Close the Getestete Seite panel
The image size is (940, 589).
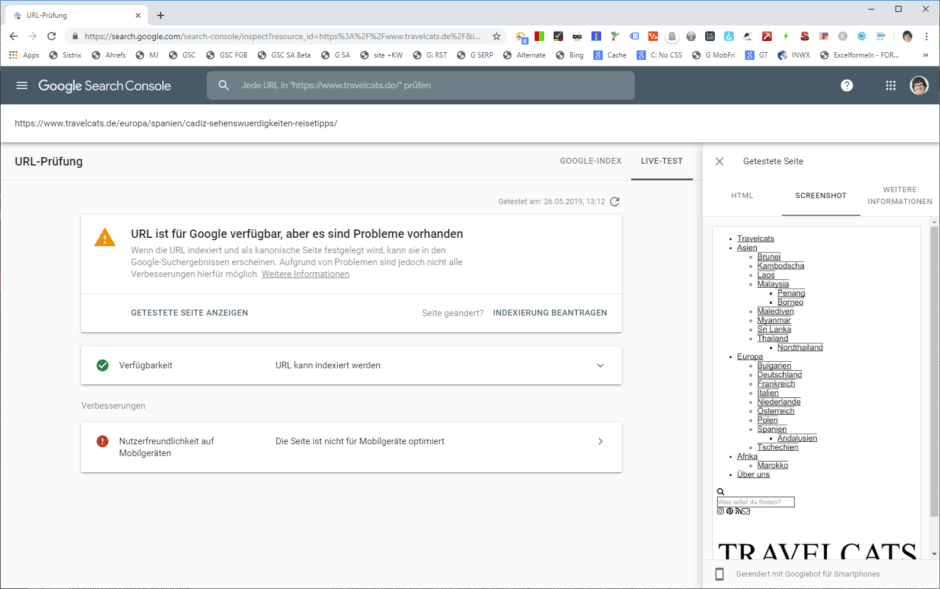(719, 160)
